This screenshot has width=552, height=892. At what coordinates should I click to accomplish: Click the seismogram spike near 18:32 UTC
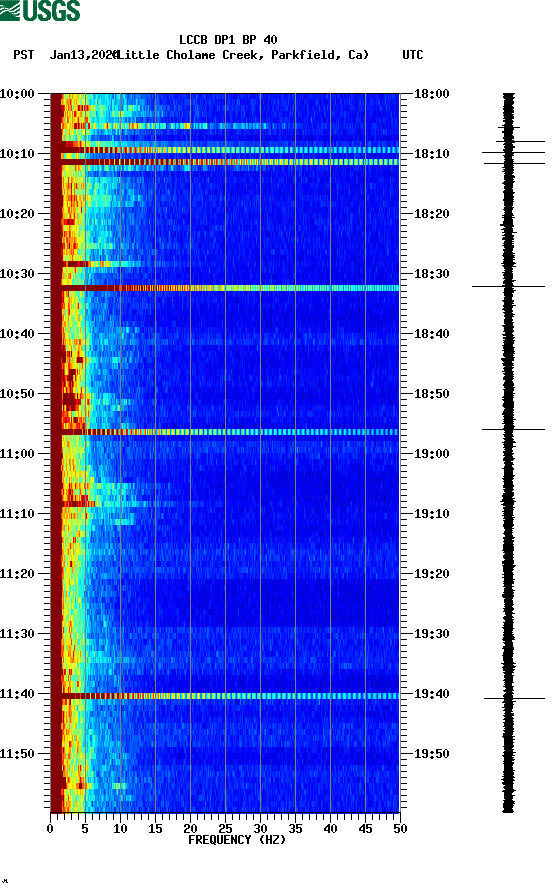508,287
